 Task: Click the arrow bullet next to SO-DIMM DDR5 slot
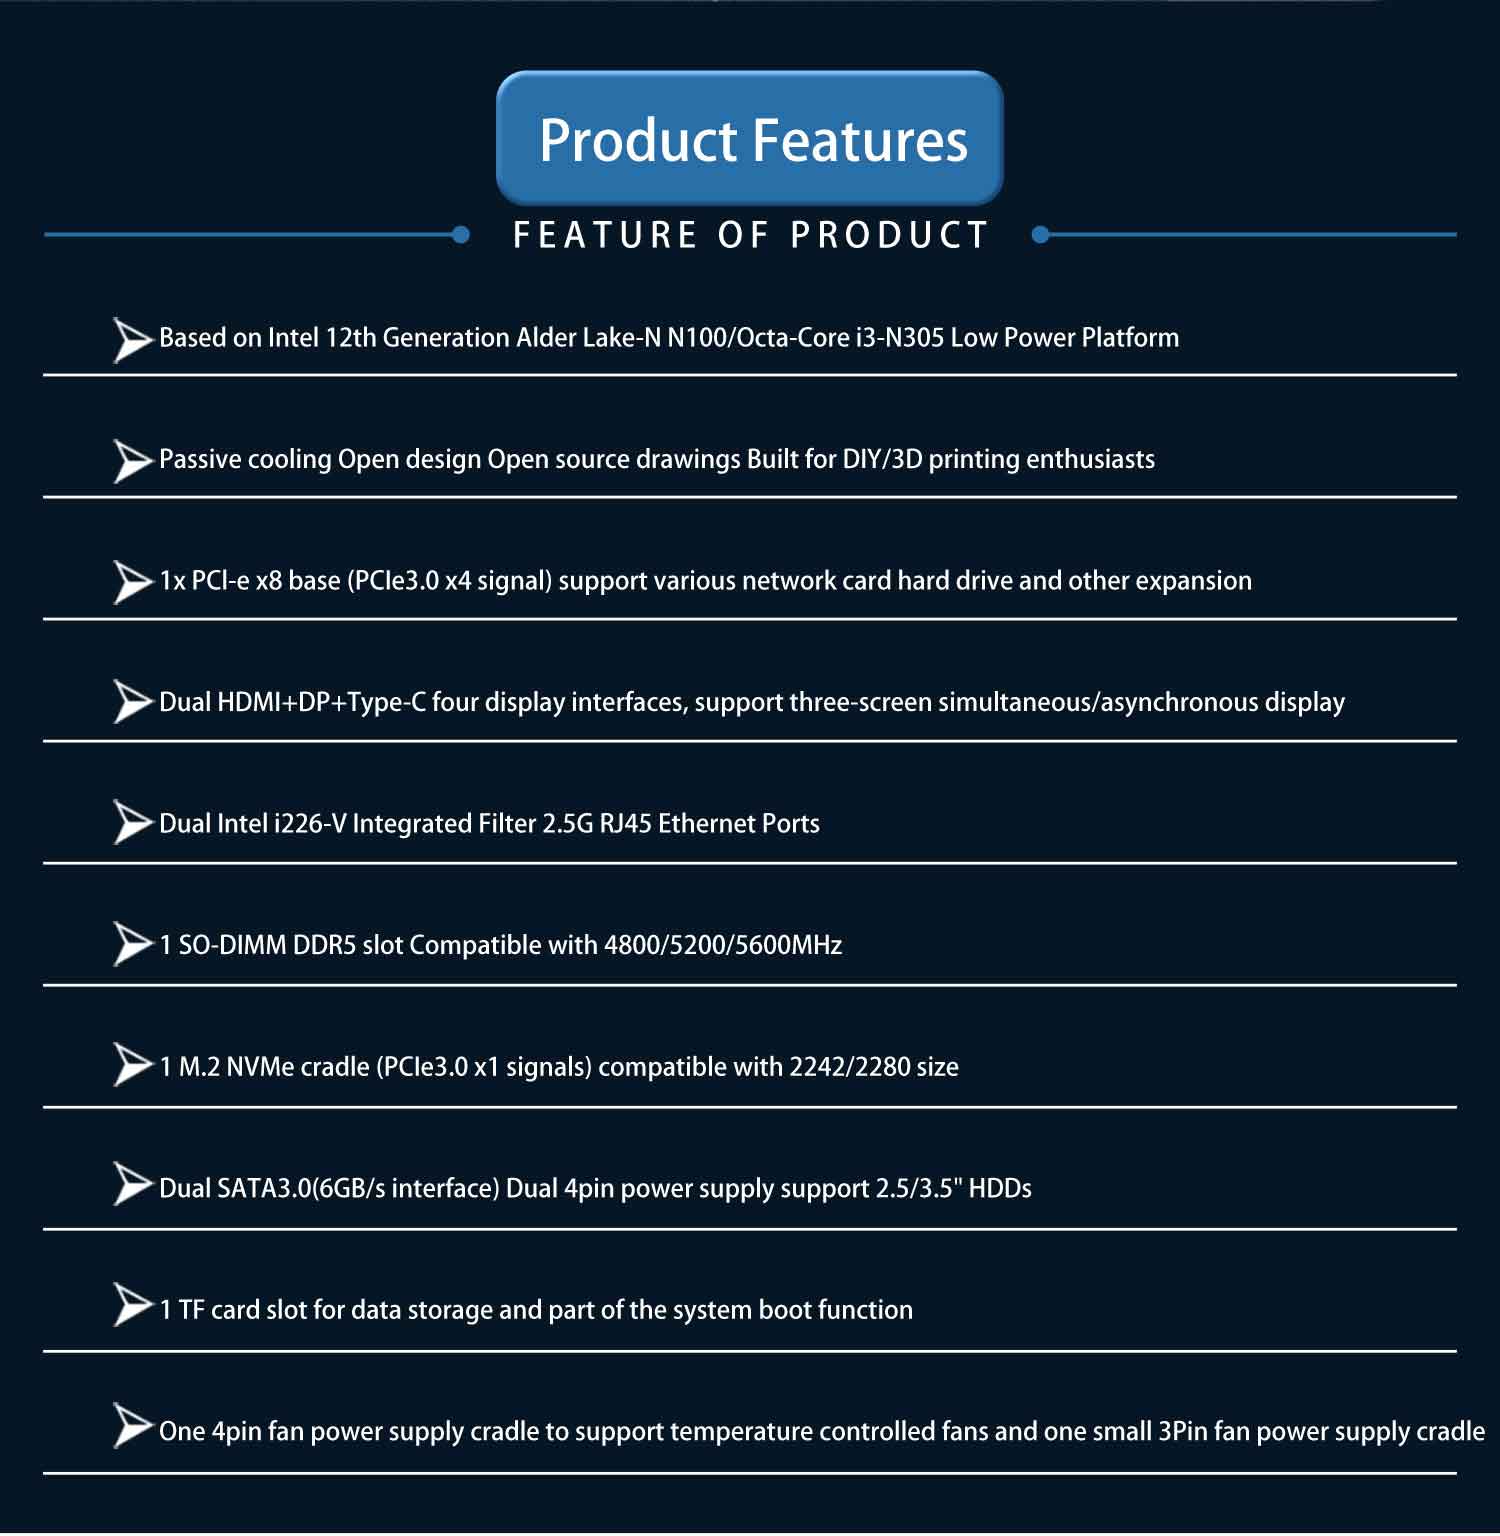131,945
